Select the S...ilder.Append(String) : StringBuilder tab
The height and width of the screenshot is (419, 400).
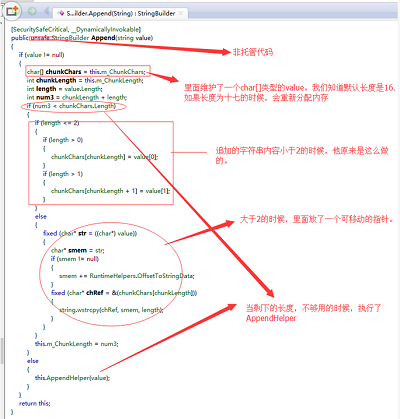coord(121,13)
